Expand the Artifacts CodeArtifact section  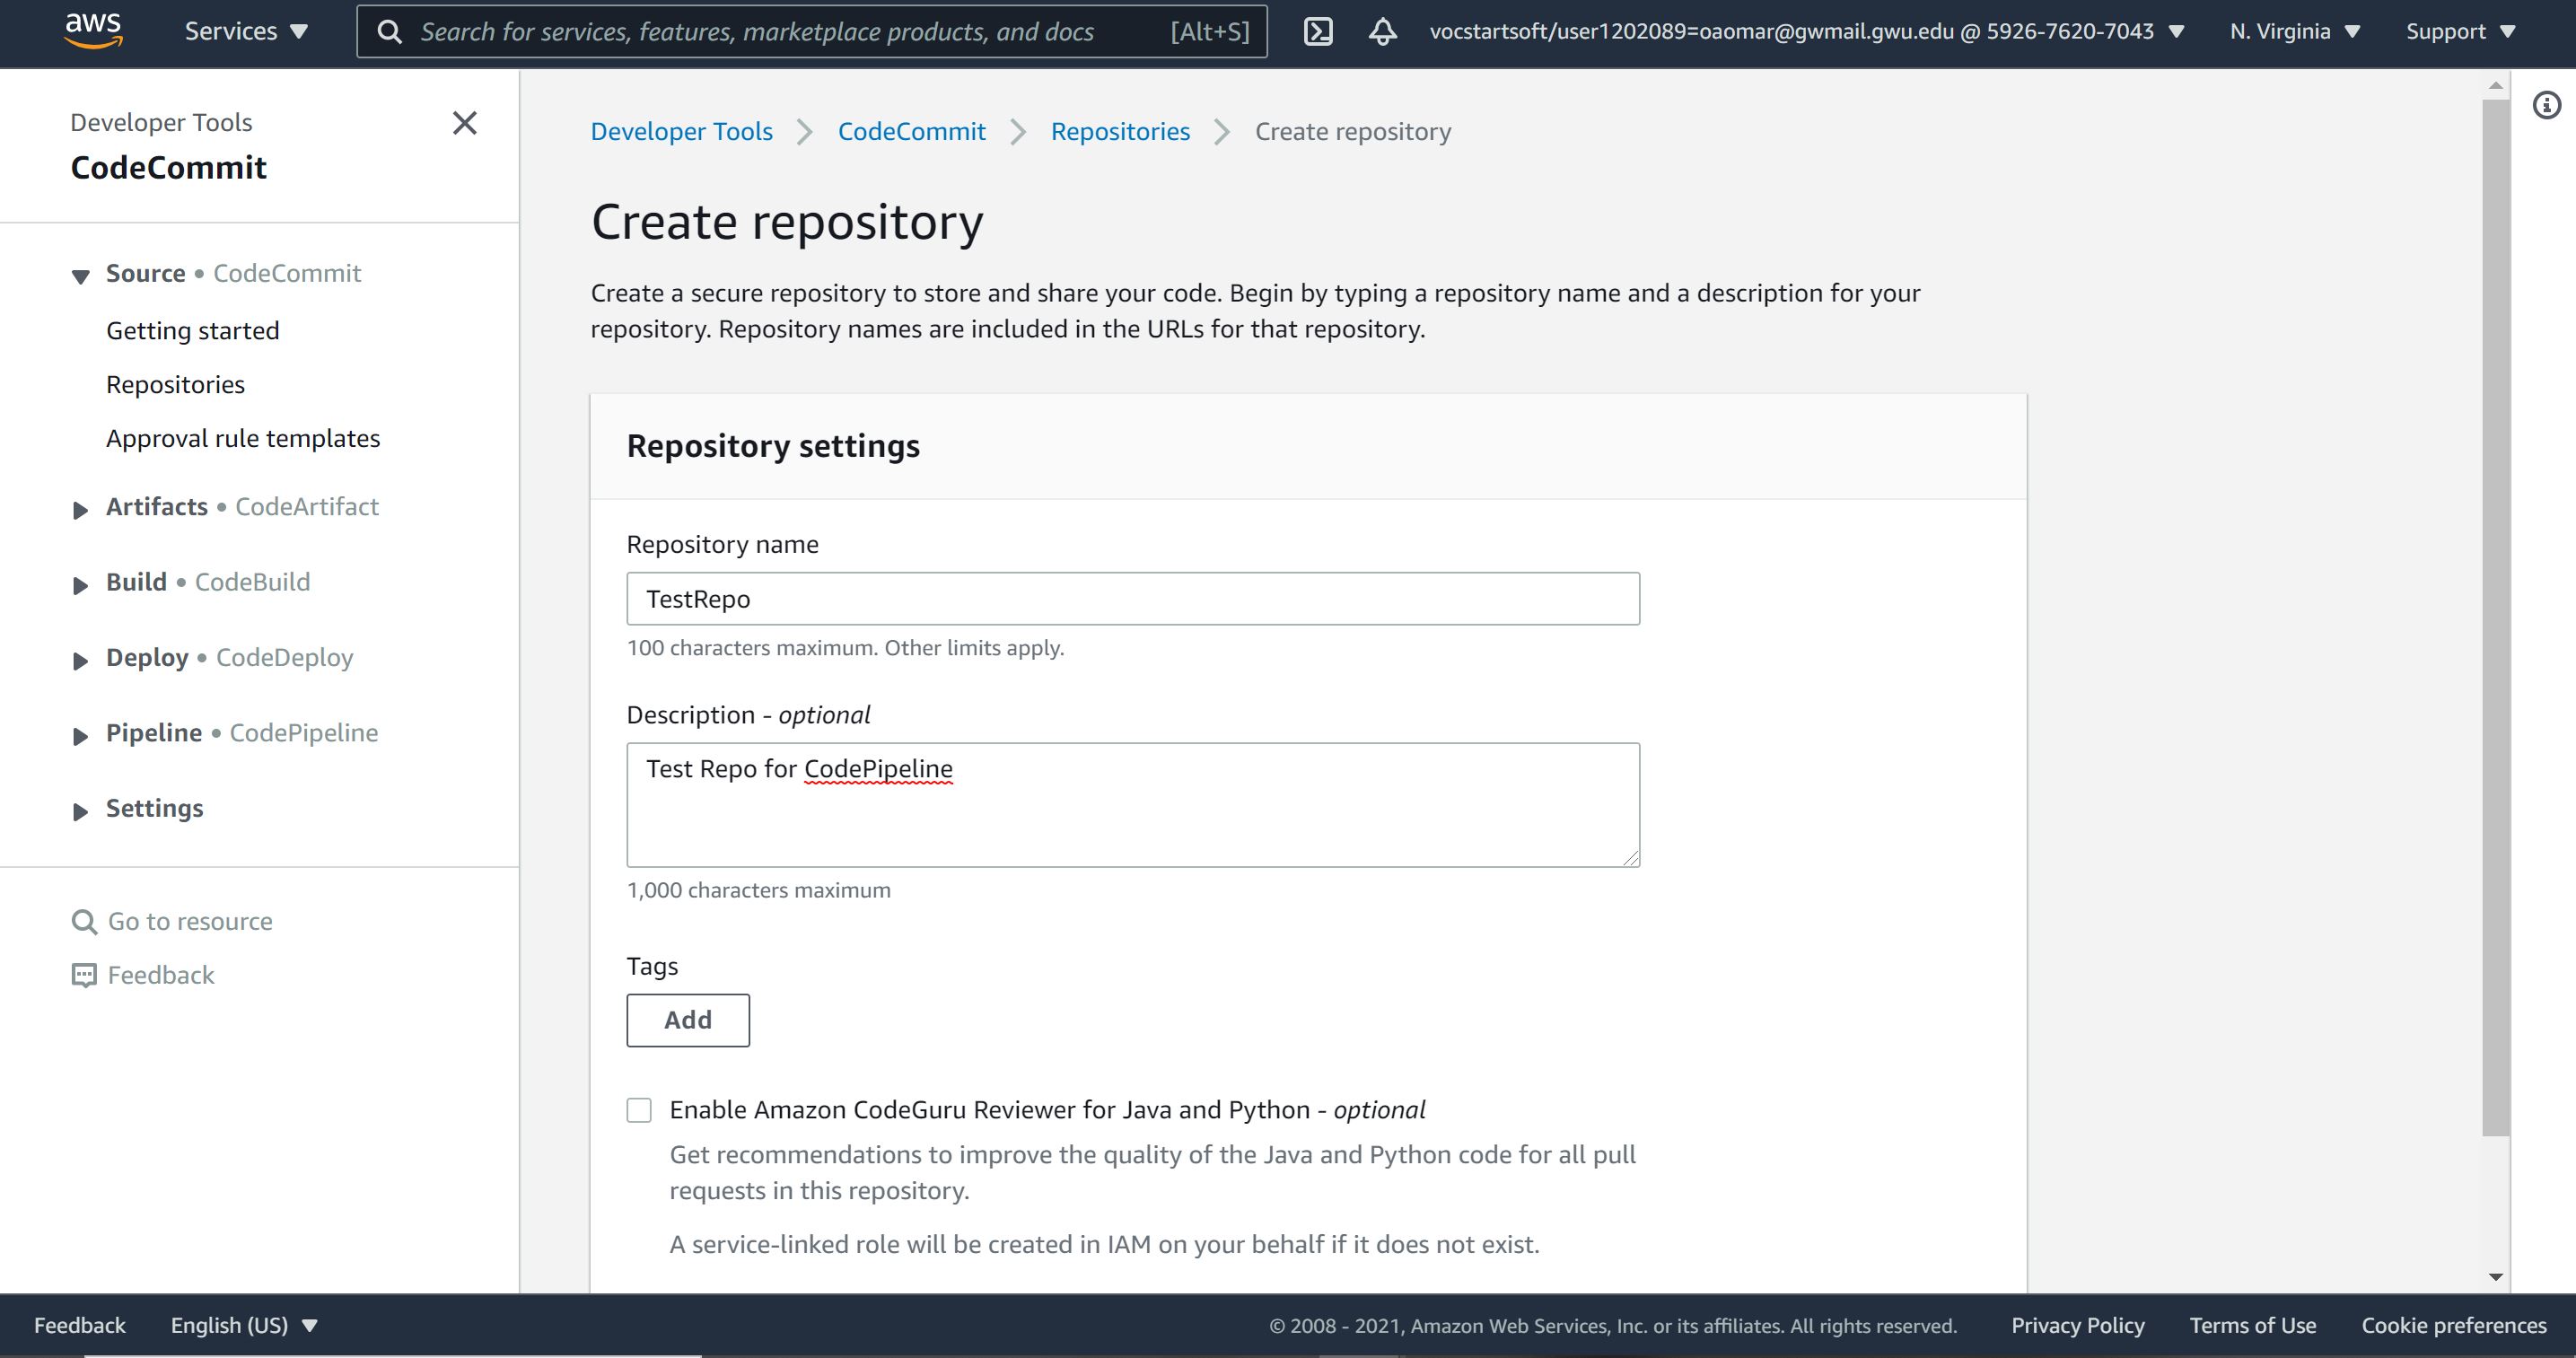click(x=81, y=510)
